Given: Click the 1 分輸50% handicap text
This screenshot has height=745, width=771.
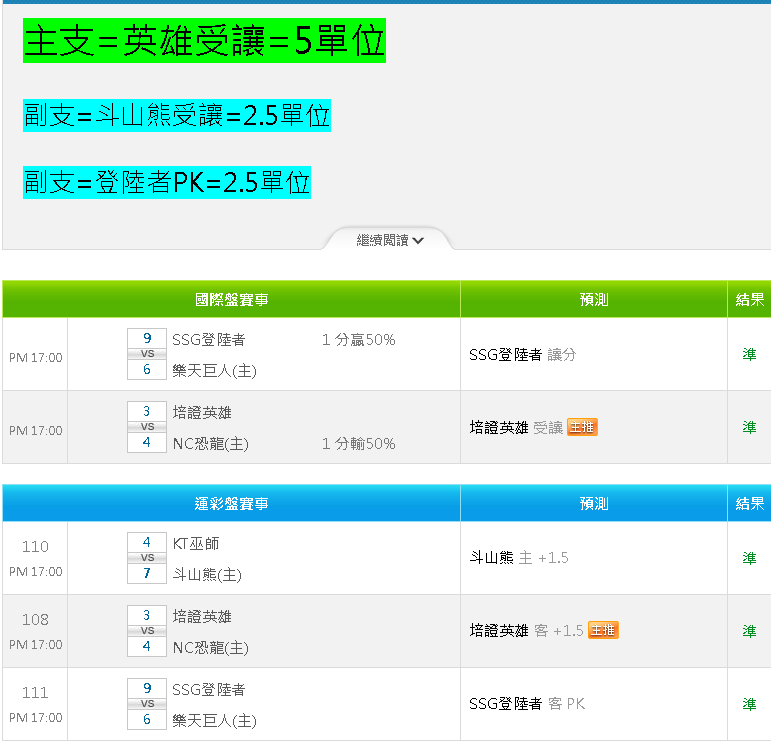Looking at the screenshot, I should tap(358, 444).
